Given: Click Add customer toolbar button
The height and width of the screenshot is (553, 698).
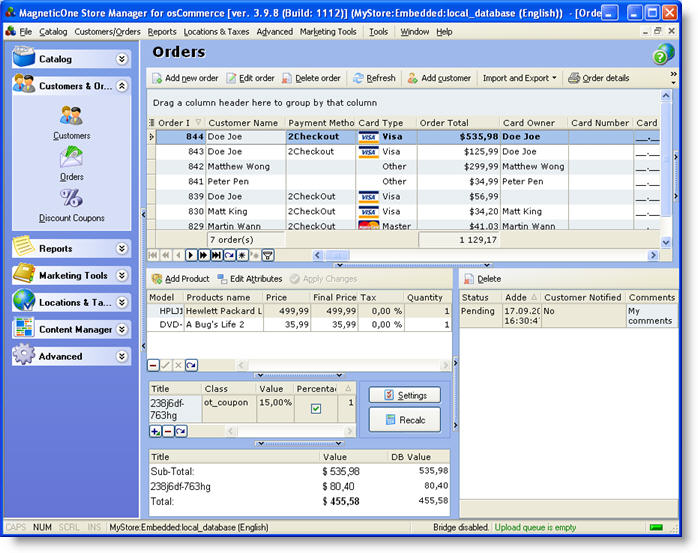Looking at the screenshot, I should (x=439, y=78).
